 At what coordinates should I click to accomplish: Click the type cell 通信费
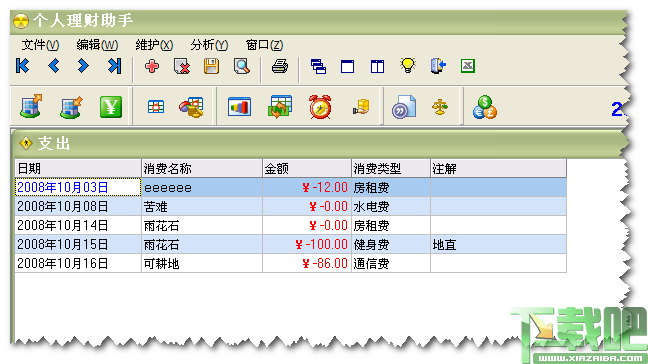click(x=391, y=263)
